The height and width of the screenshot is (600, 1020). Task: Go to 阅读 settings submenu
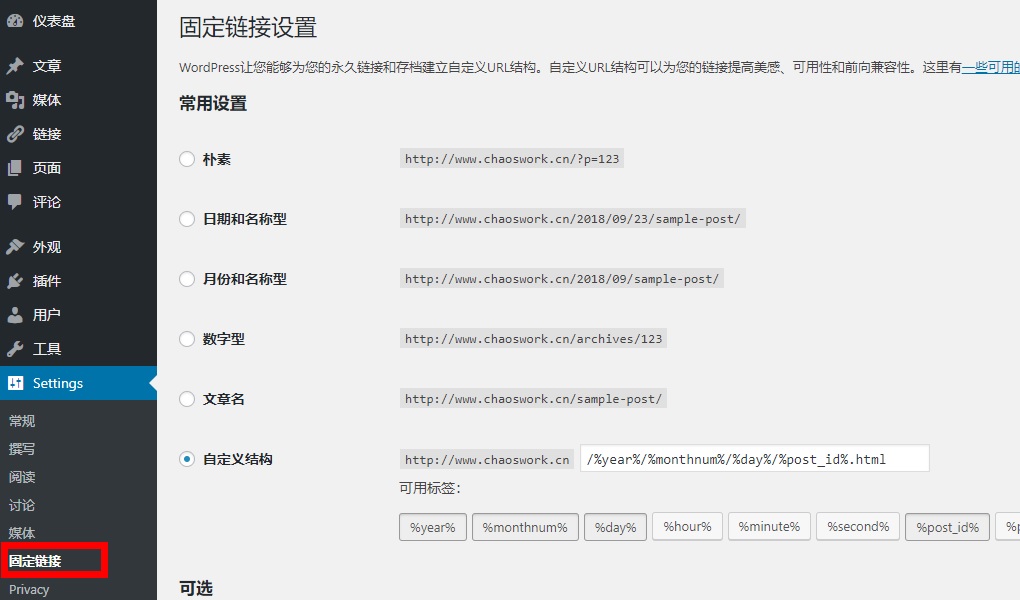[22, 477]
